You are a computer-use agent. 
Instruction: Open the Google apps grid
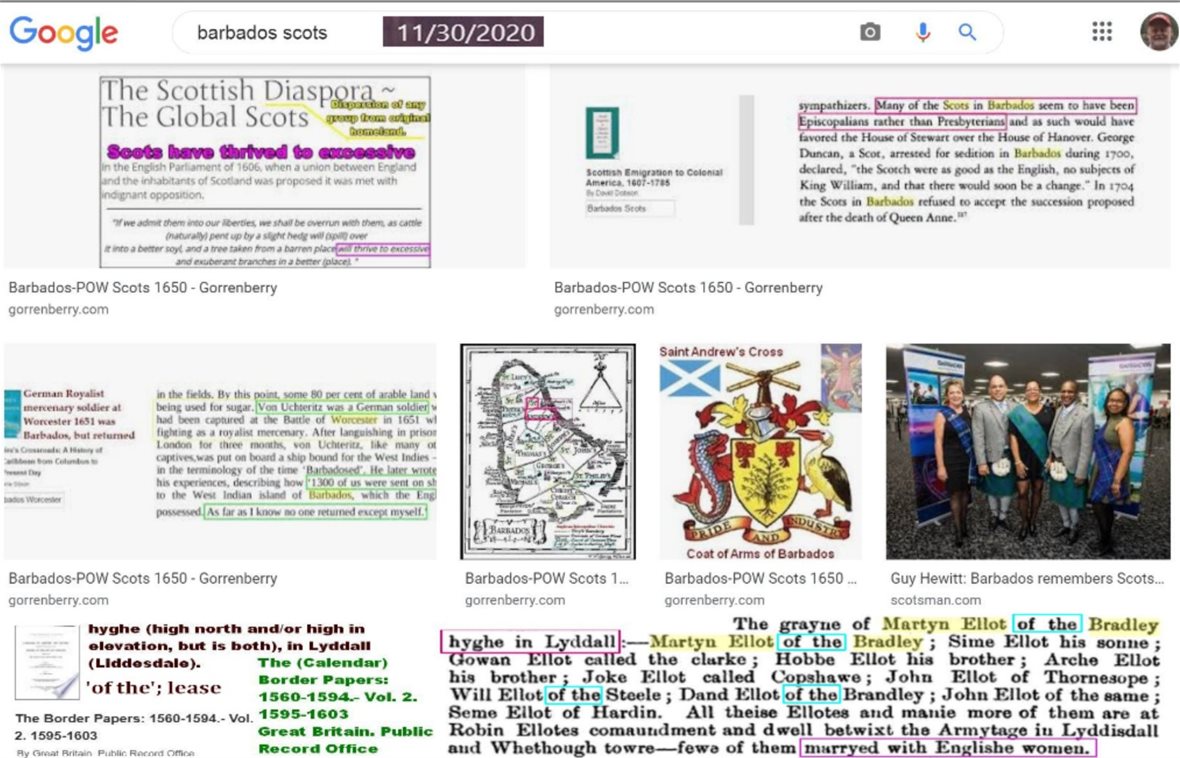pyautogui.click(x=1102, y=32)
